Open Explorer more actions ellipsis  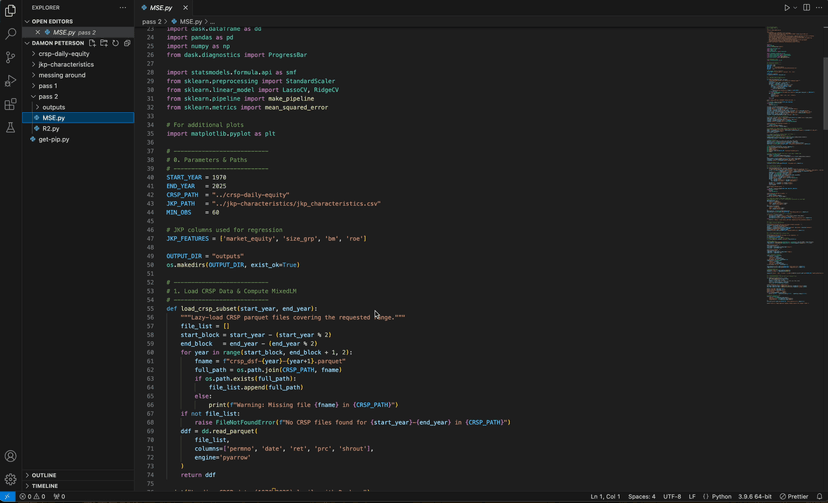[123, 7]
